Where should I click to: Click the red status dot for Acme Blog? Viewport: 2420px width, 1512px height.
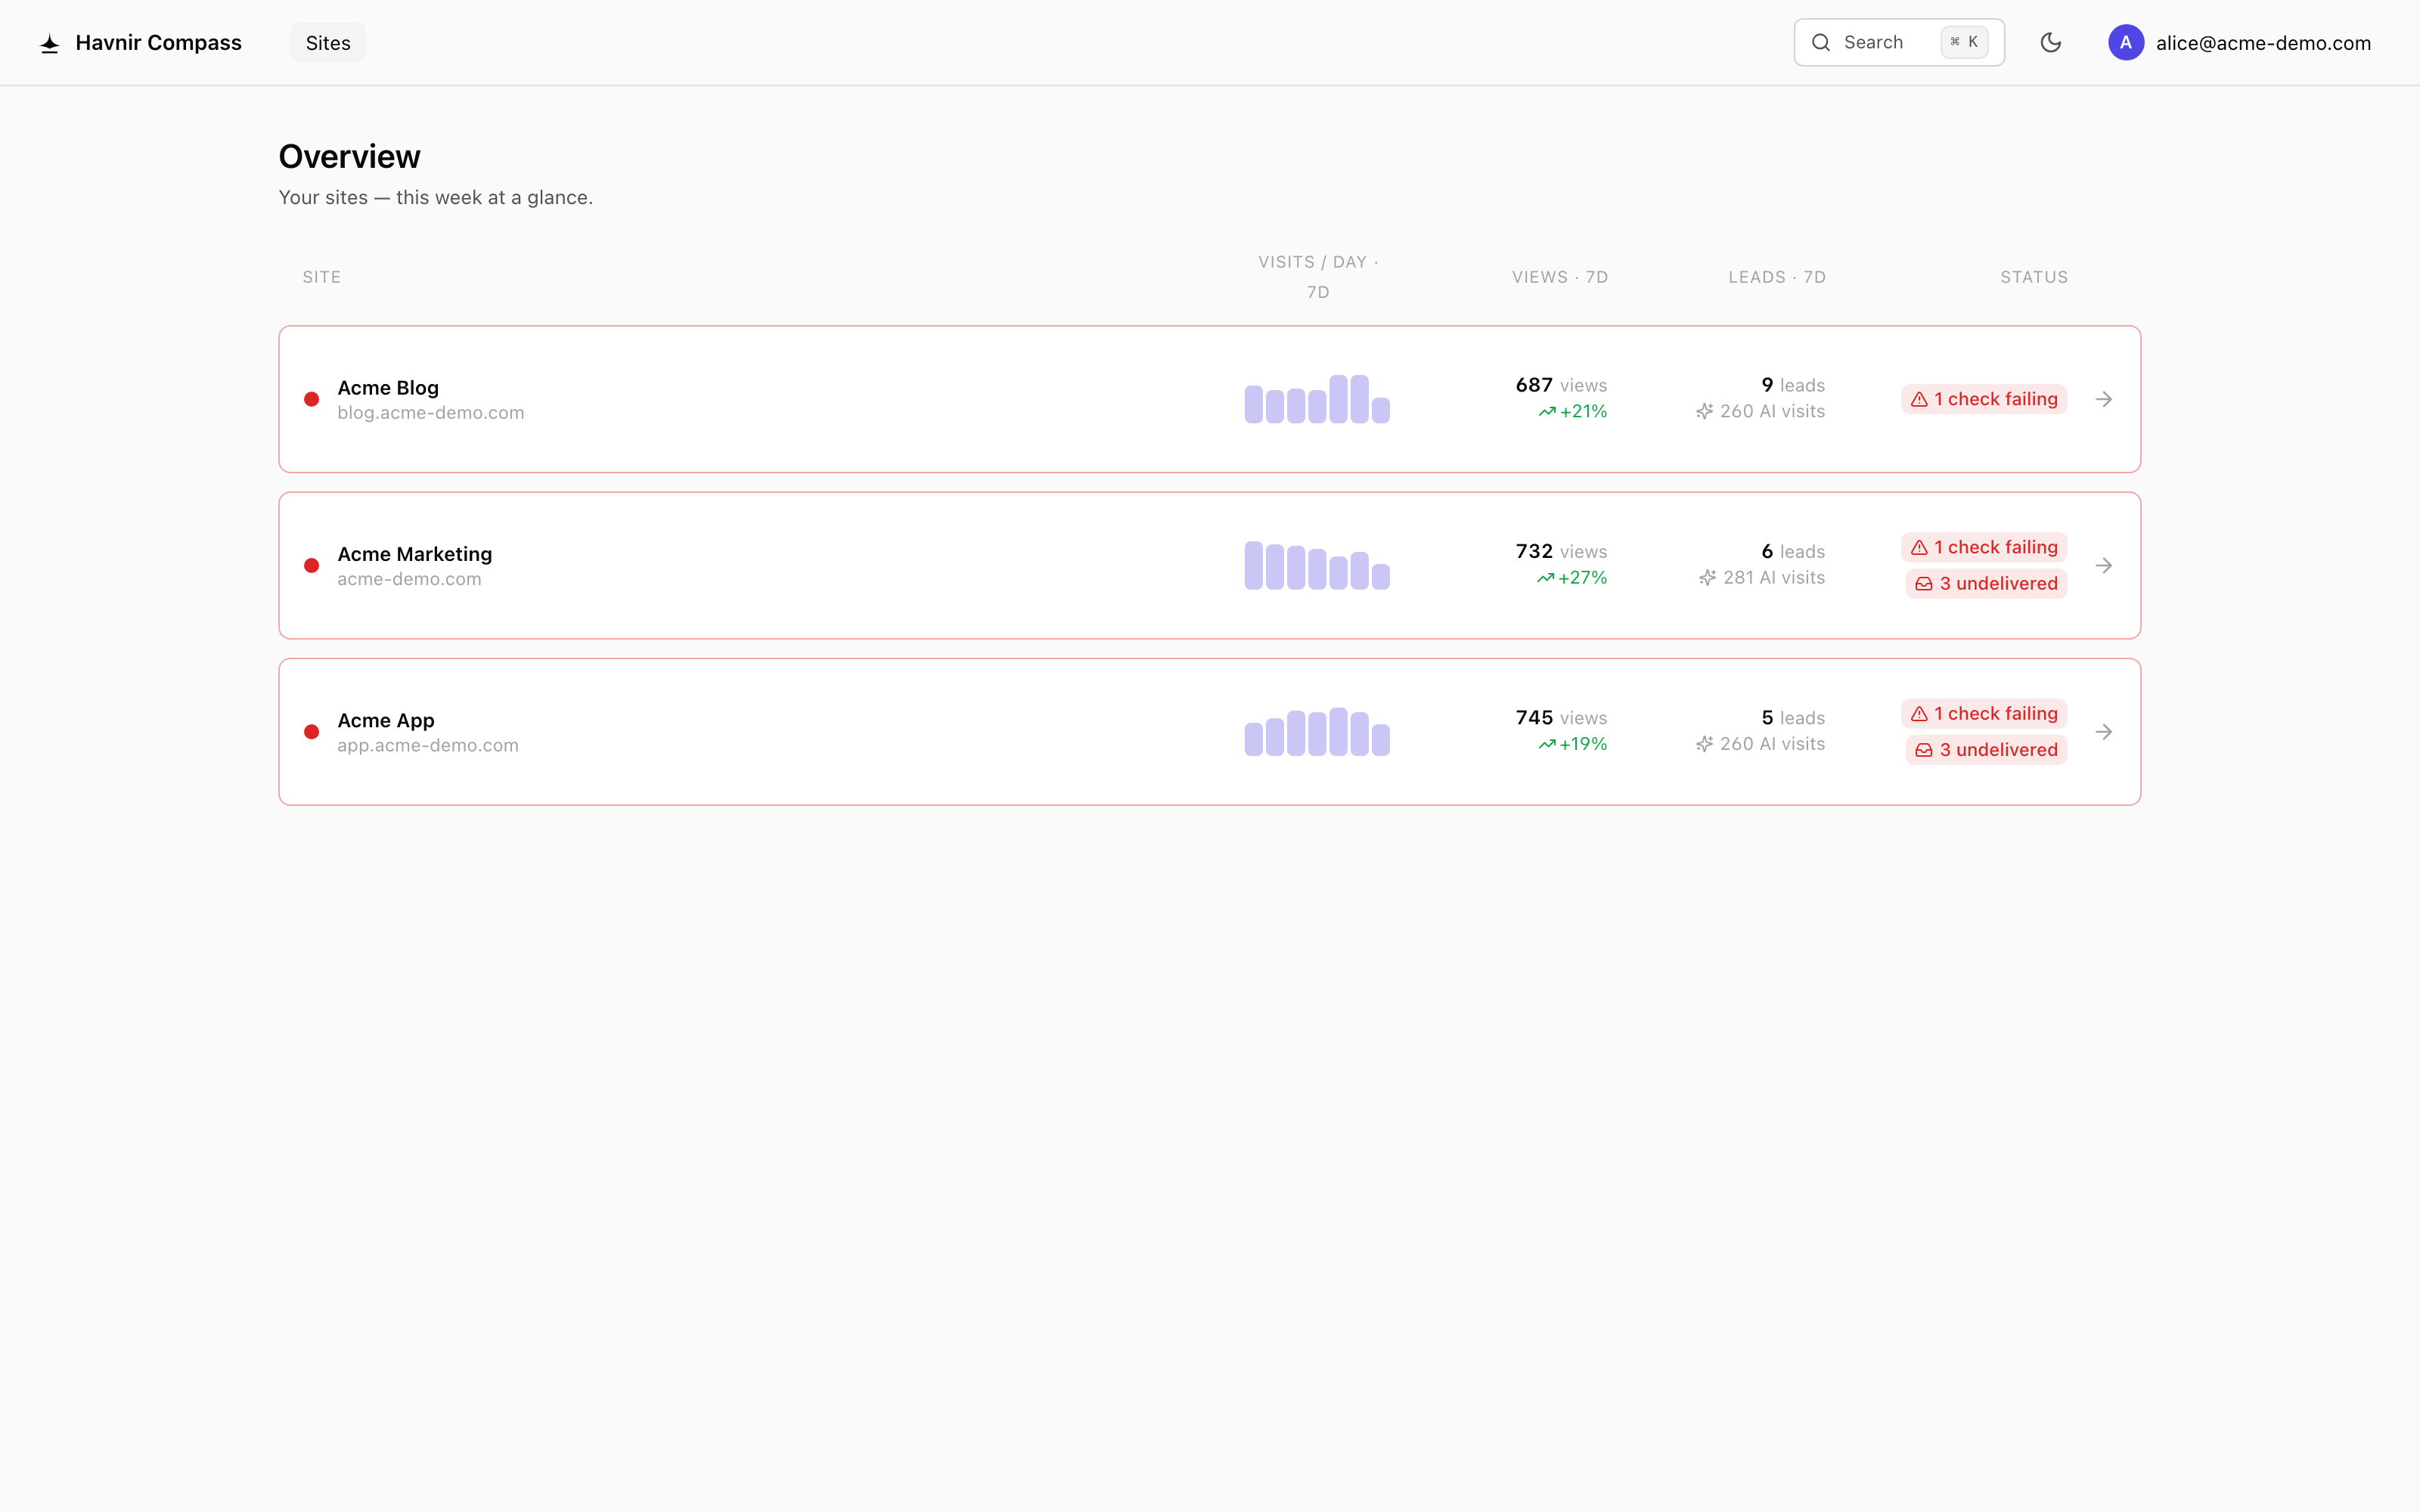tap(312, 399)
